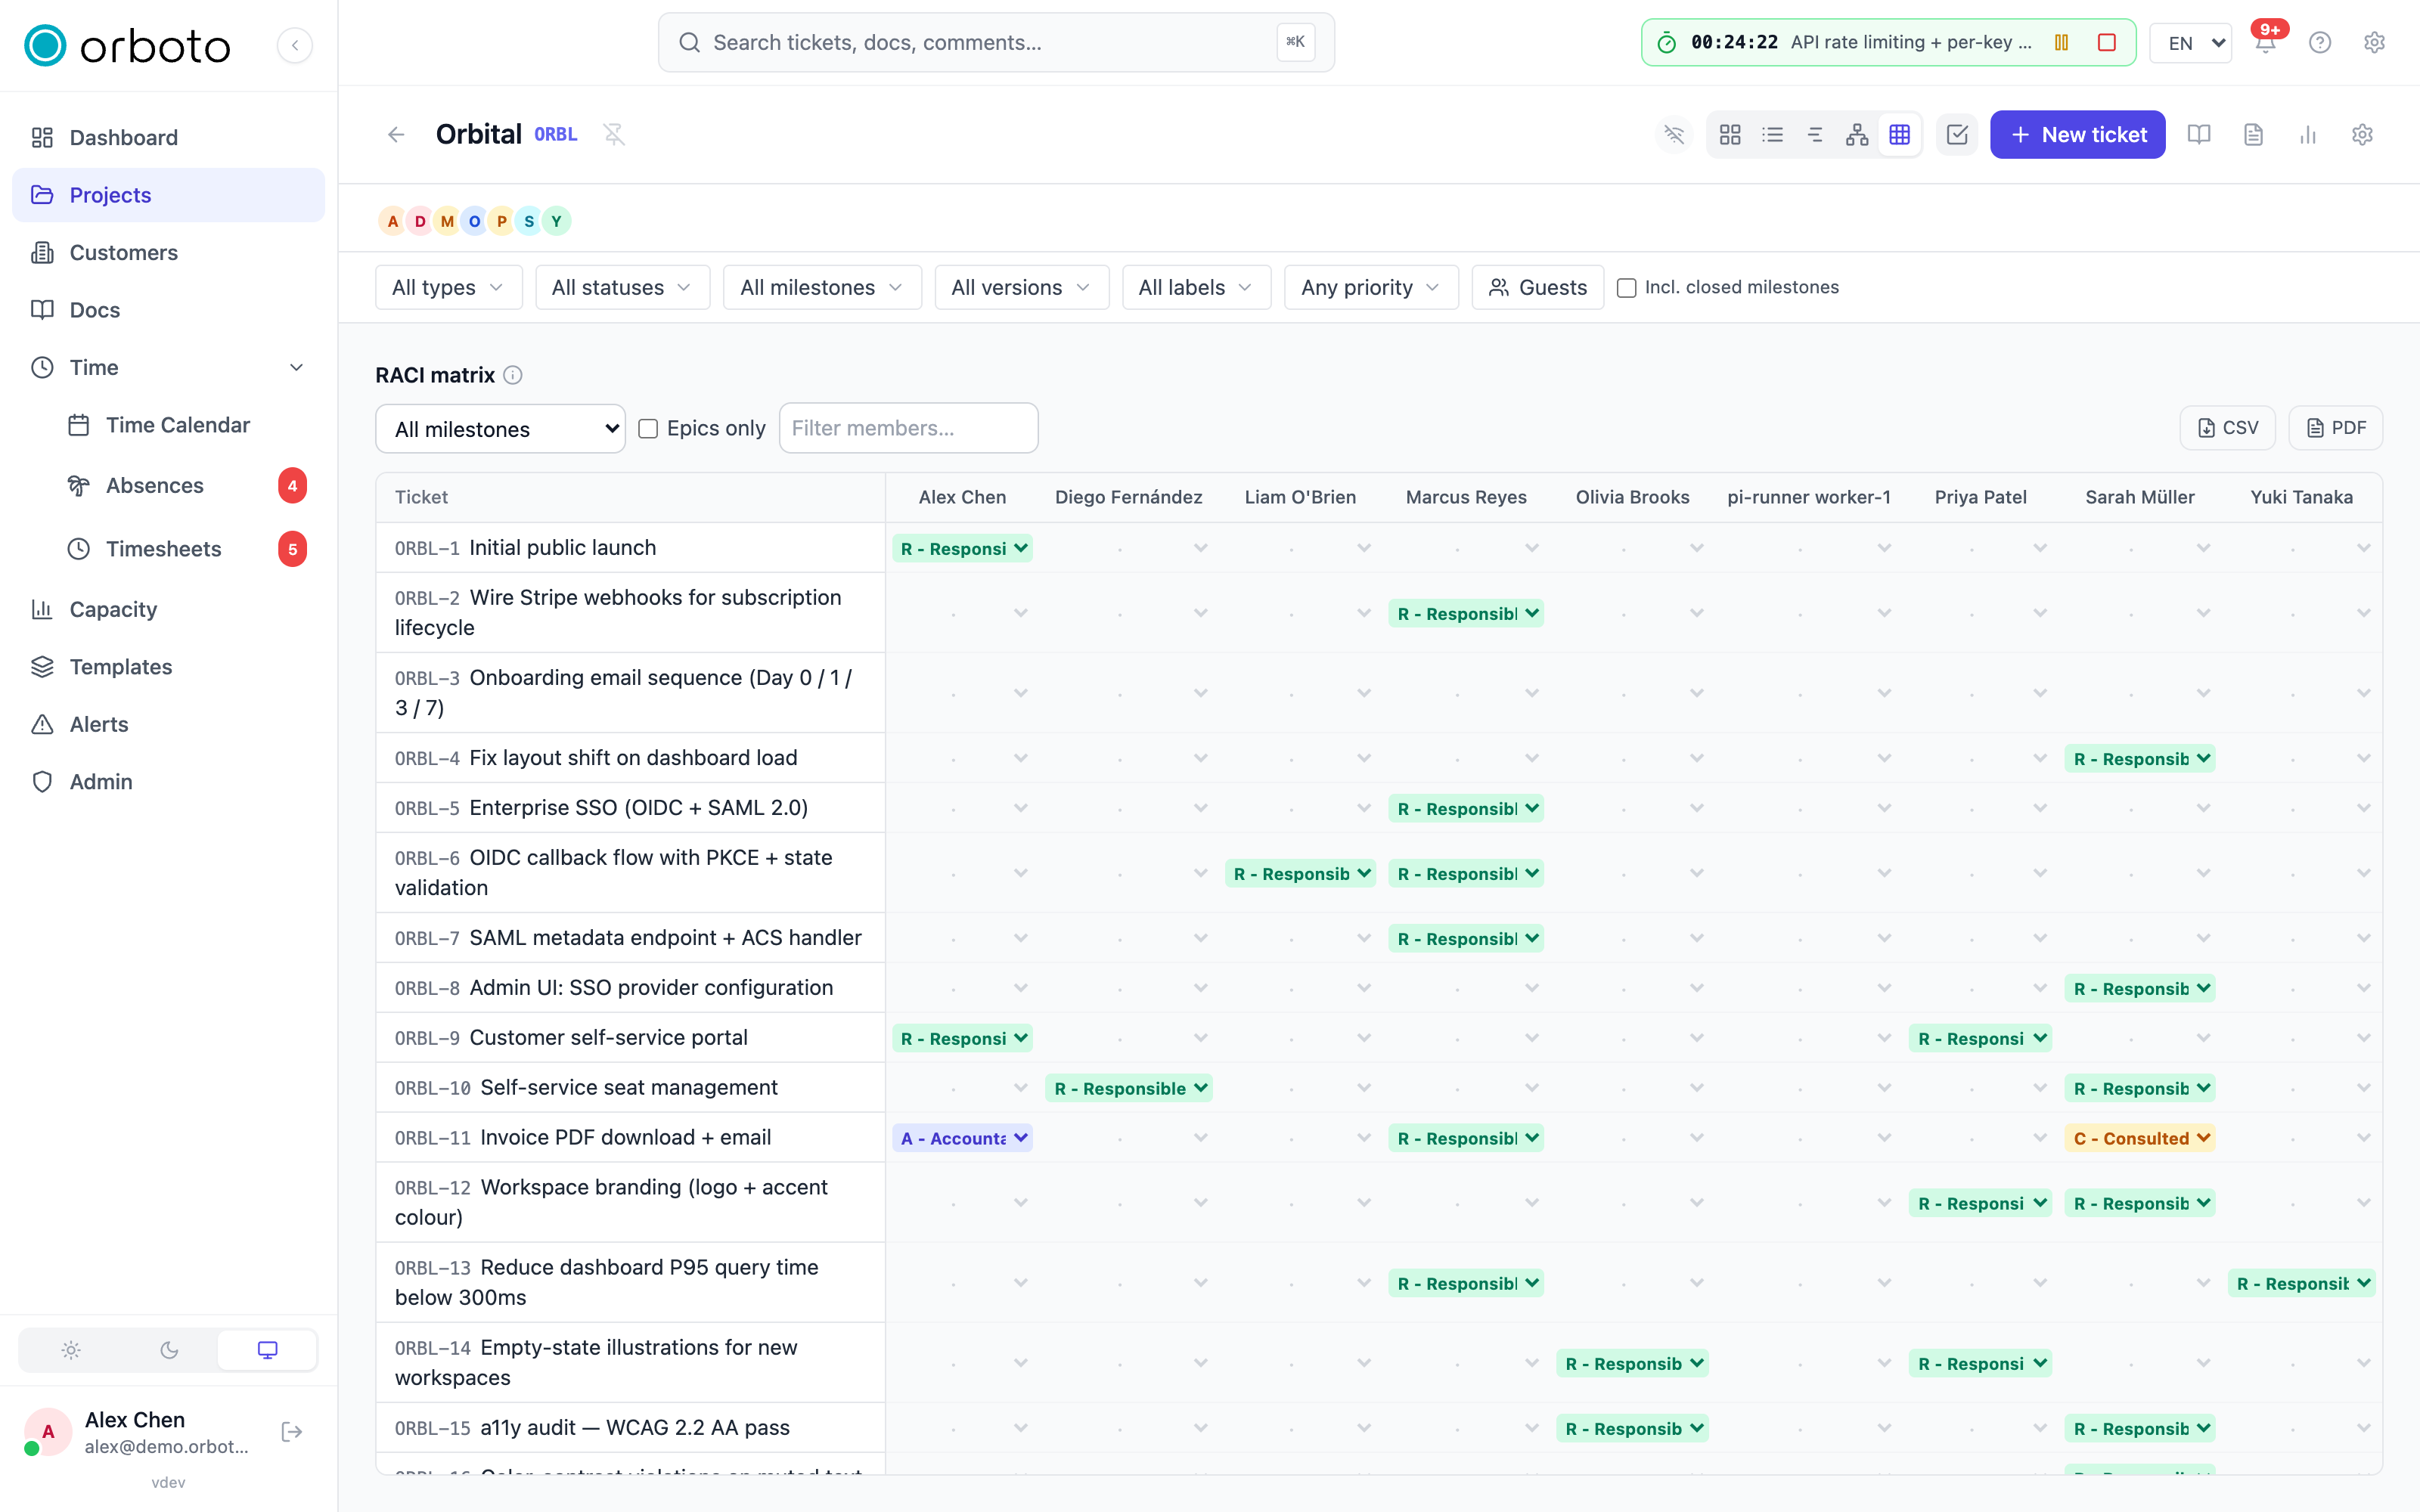
Task: Open All milestones filter beside All versions
Action: (x=822, y=287)
